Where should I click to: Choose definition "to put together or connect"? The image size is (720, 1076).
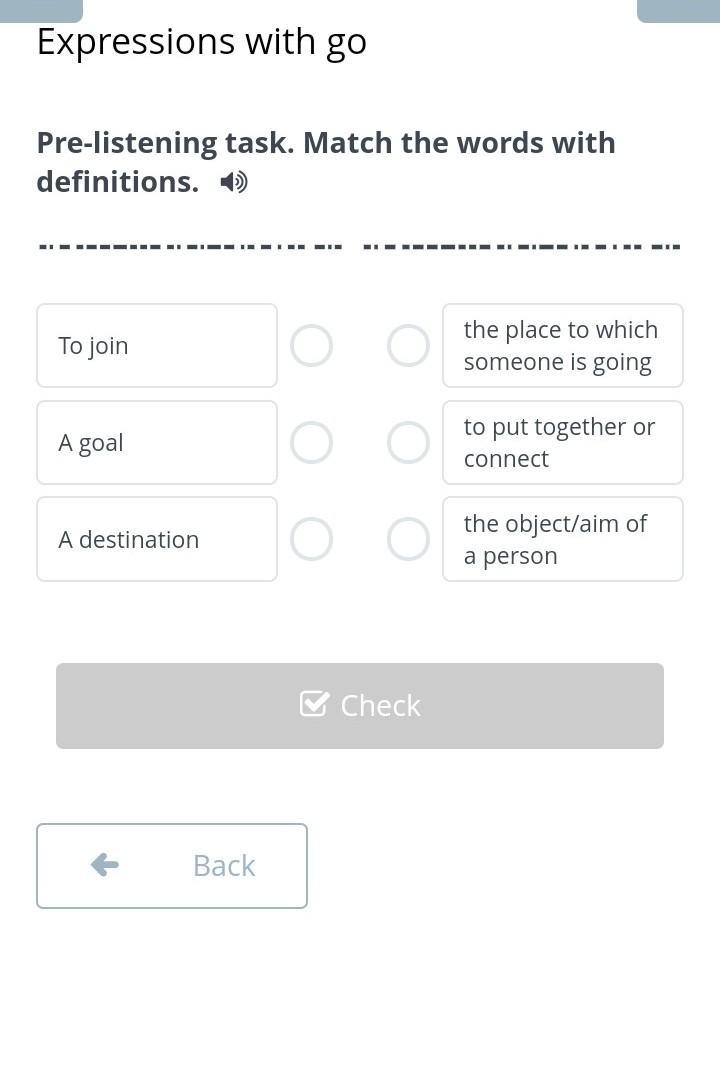(562, 443)
